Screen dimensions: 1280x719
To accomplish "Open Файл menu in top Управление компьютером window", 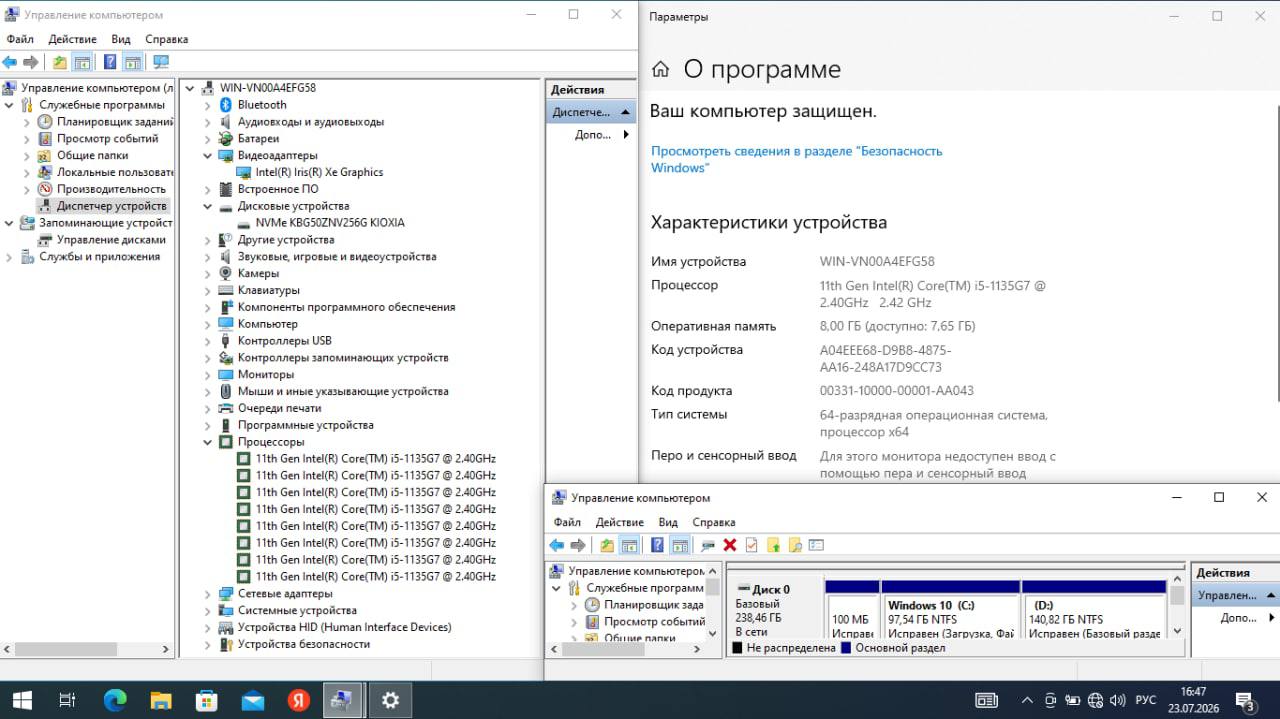I will 20,39.
